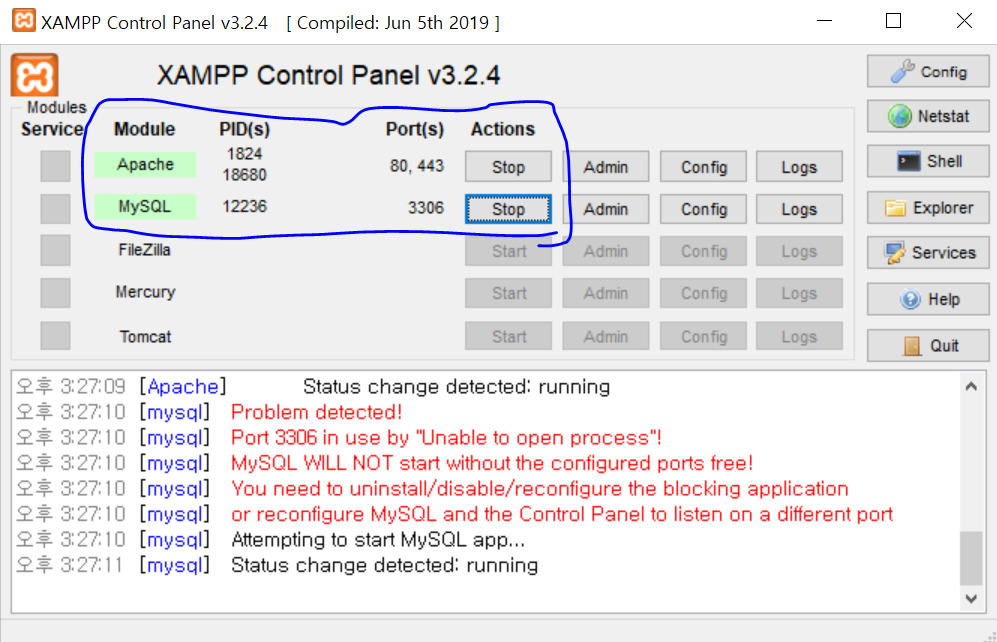Close the XAMPP Control Panel window
The image size is (997, 642).
964,21
